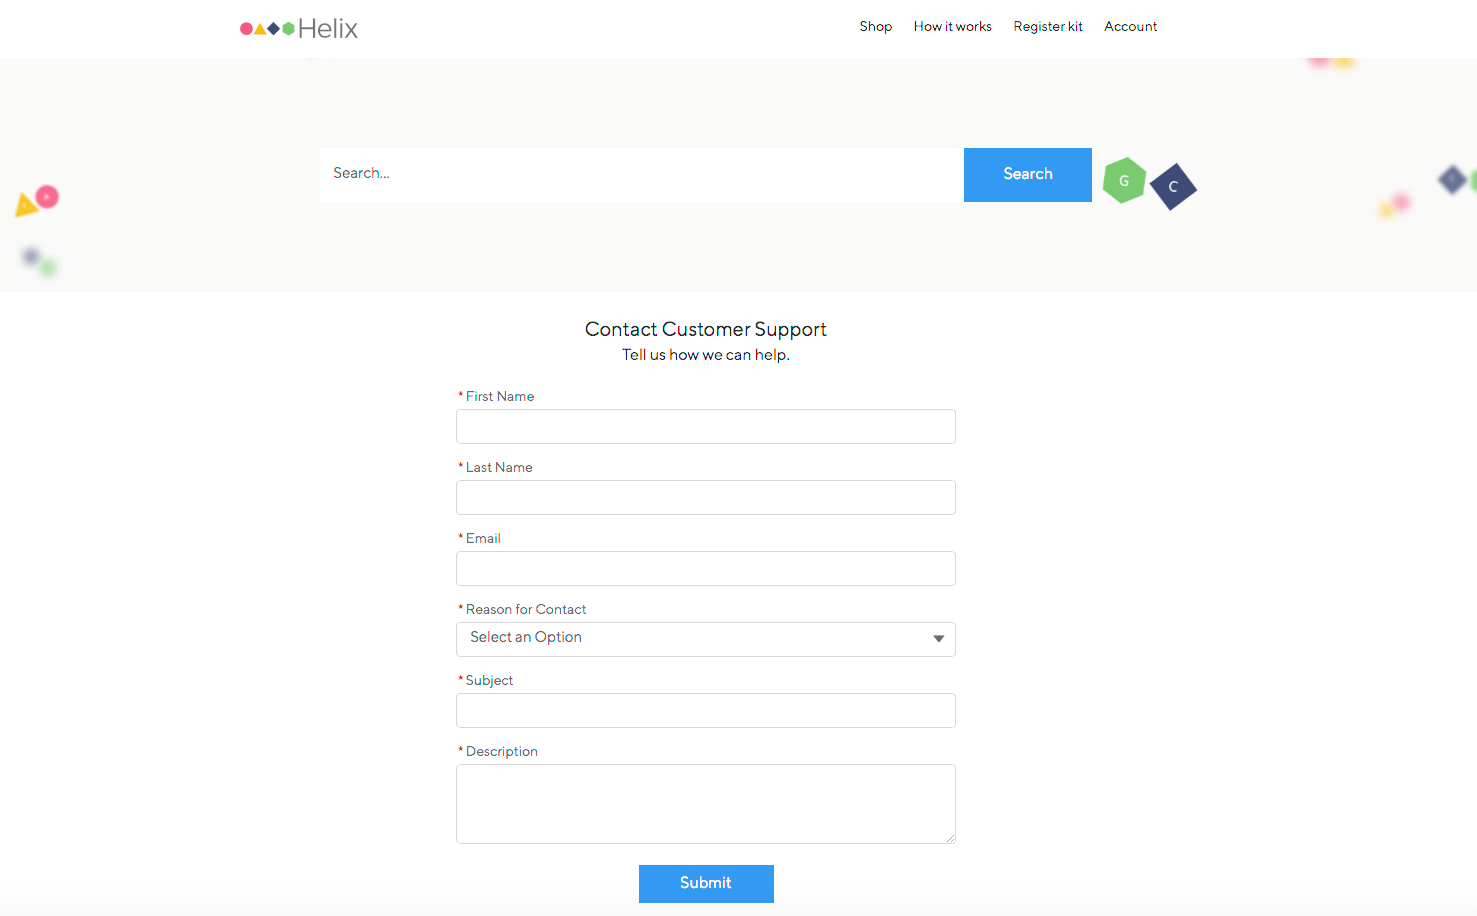This screenshot has width=1477, height=916.
Task: Open the Account page
Action: (x=1130, y=27)
